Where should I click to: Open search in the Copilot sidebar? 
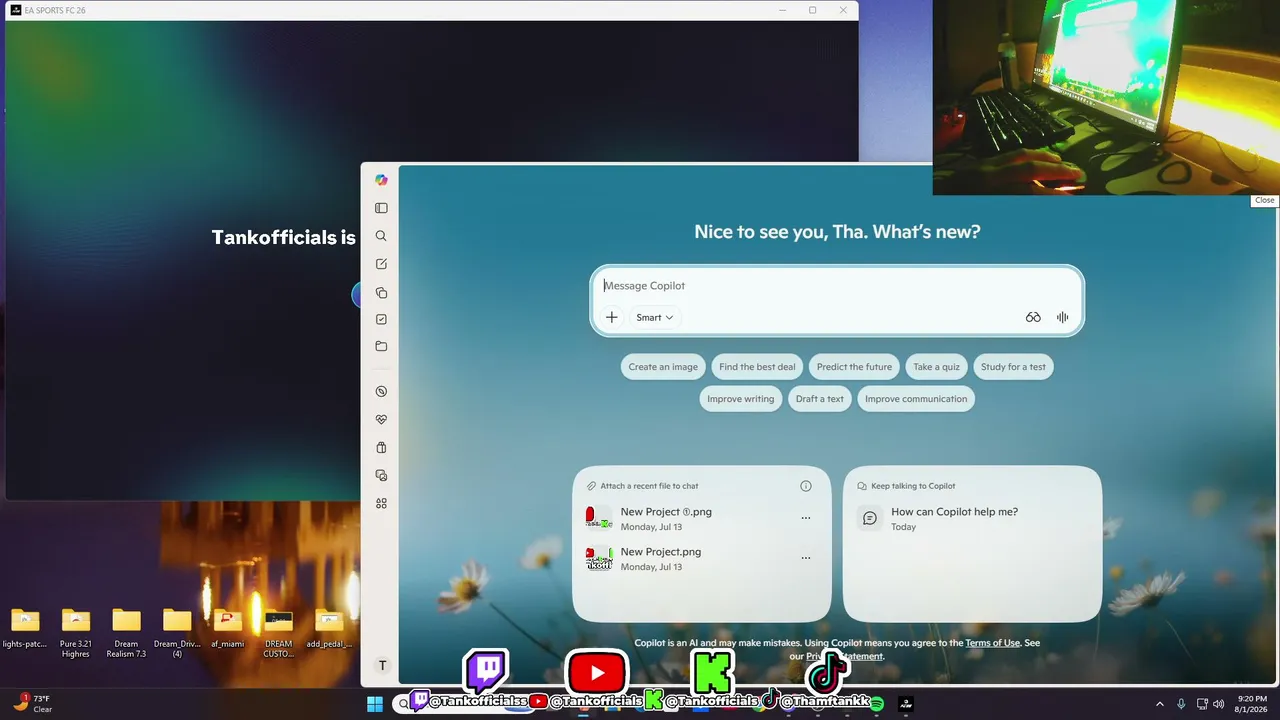point(381,236)
